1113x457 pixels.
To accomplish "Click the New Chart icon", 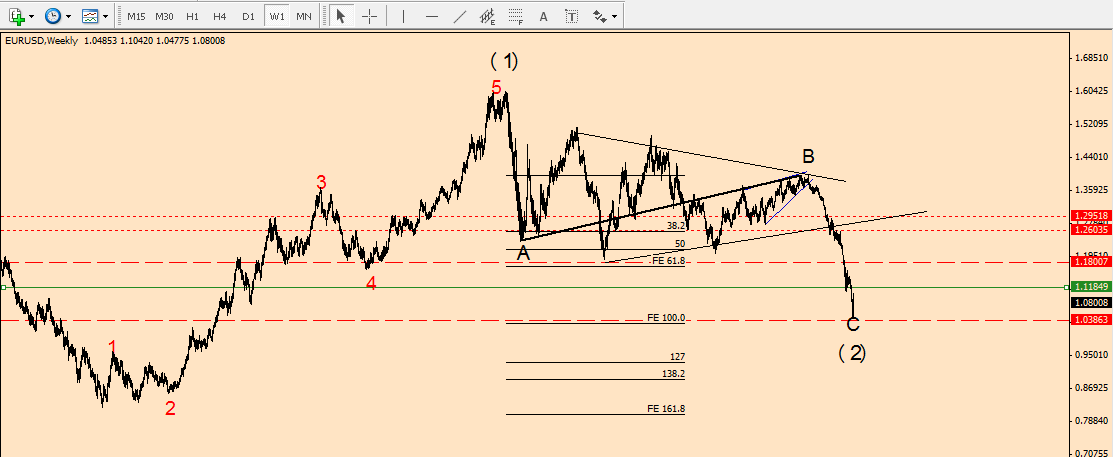I will pos(16,16).
